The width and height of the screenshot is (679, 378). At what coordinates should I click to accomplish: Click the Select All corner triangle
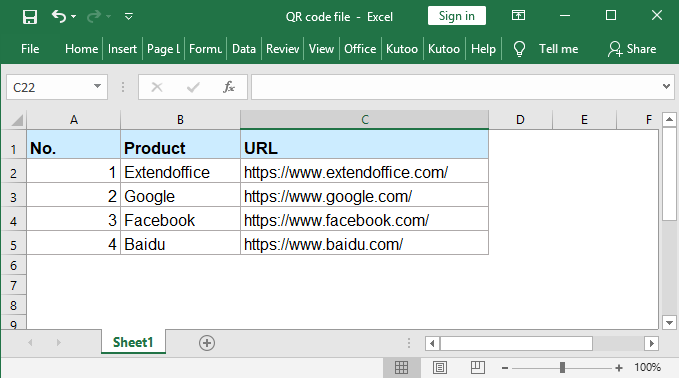coord(16,120)
